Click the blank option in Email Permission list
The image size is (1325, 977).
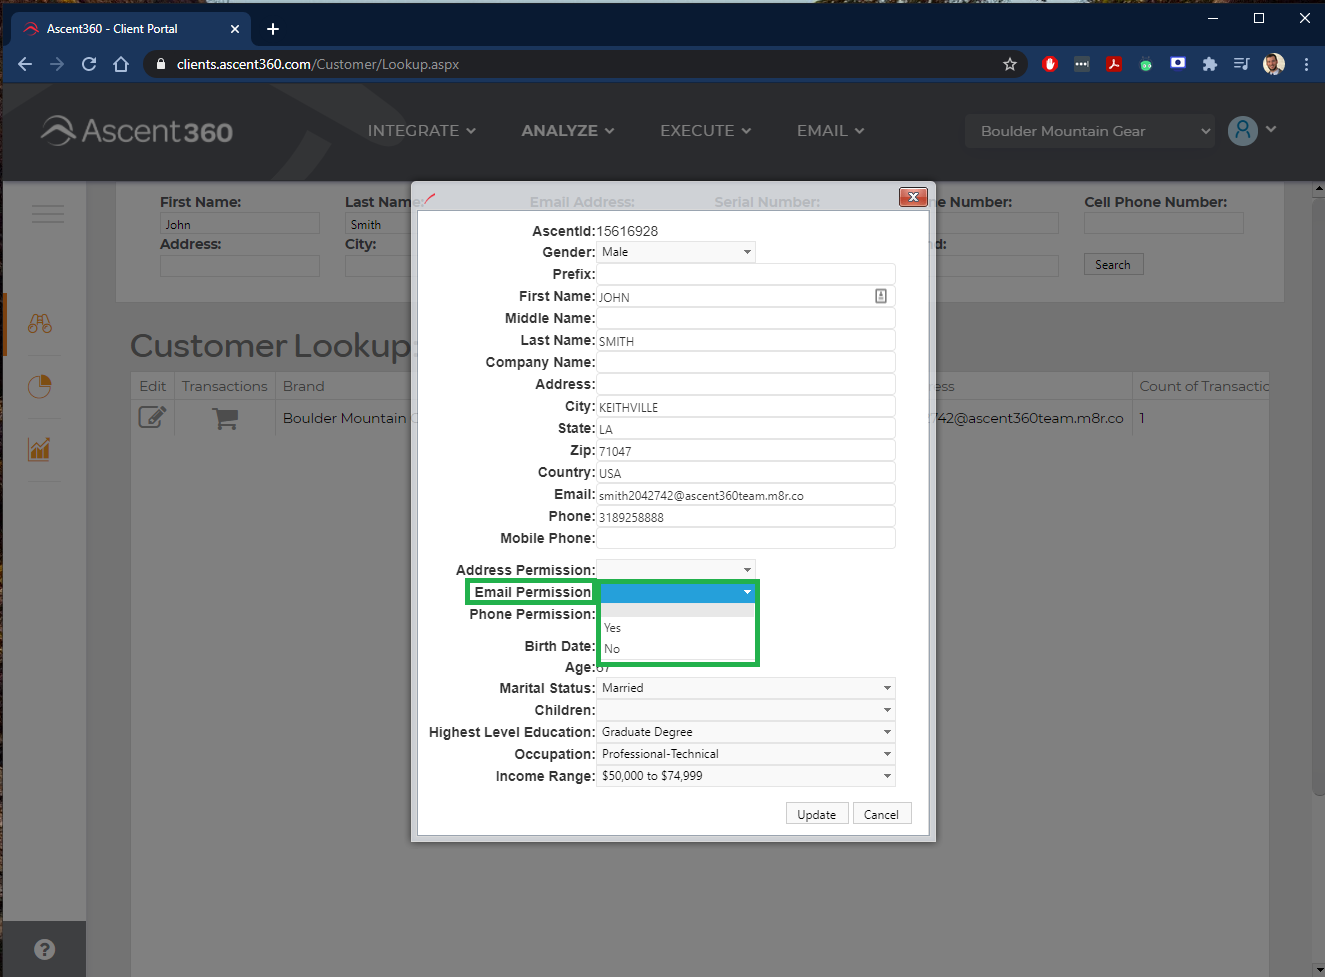point(677,609)
